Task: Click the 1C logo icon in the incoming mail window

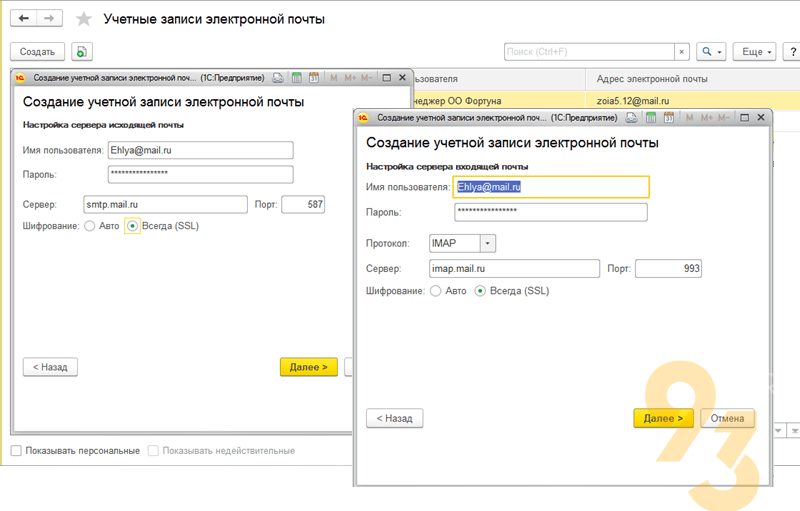Action: coord(363,118)
